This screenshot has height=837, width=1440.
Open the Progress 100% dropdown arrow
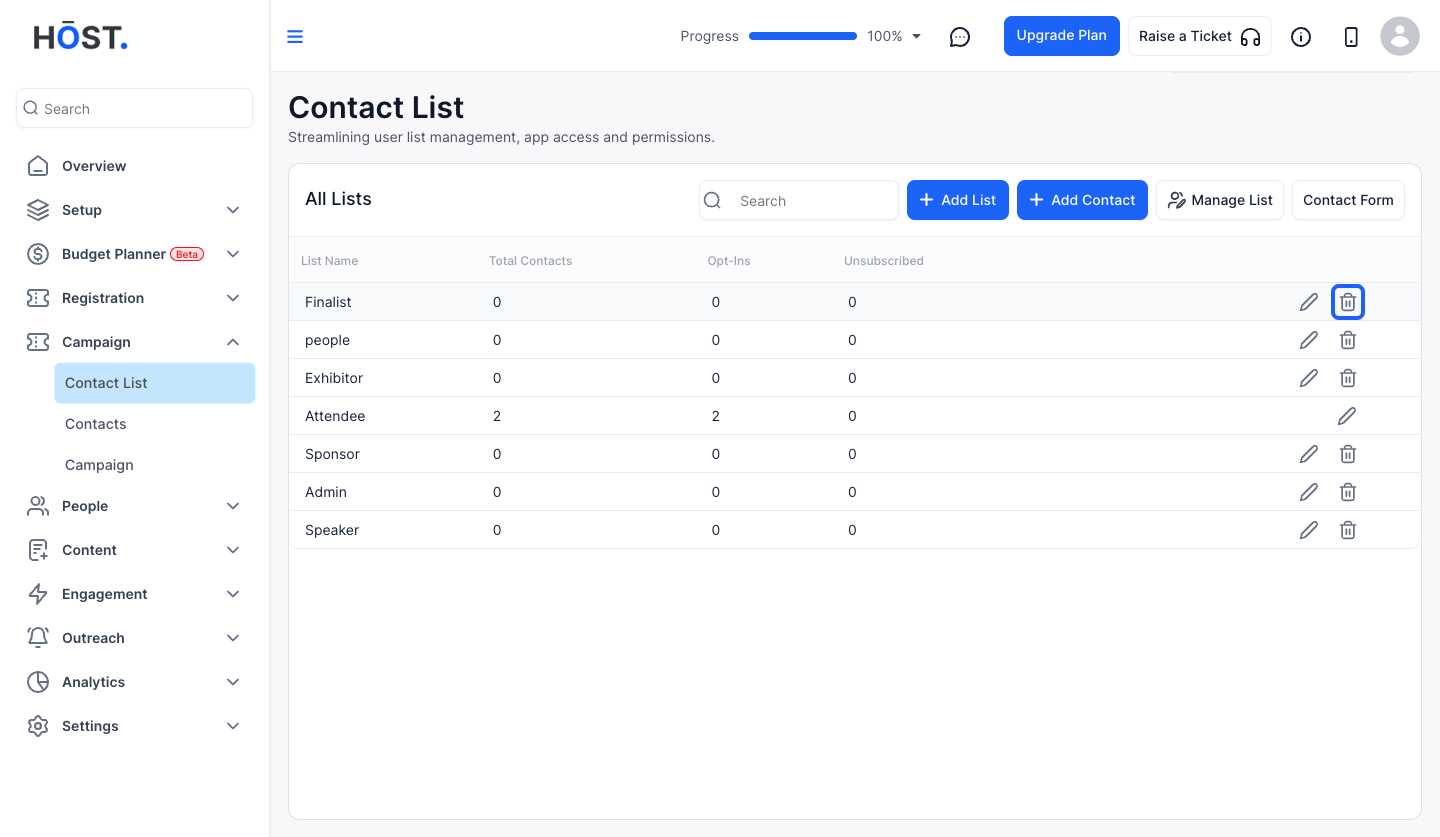coord(917,37)
